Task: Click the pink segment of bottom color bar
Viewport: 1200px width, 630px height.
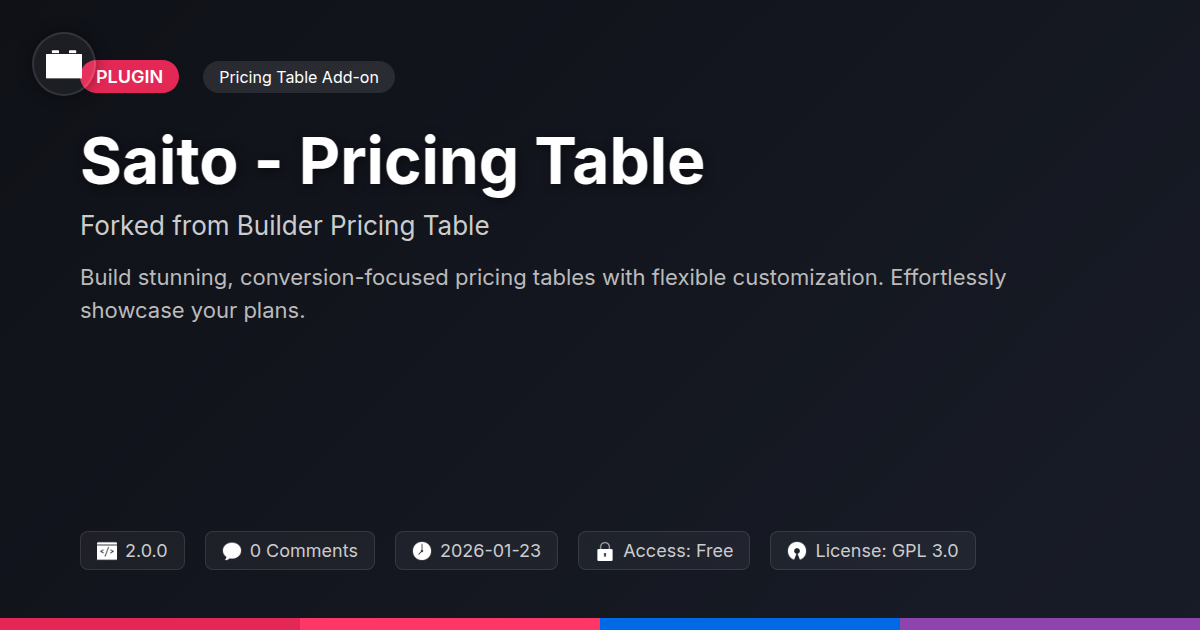Action: [450, 623]
